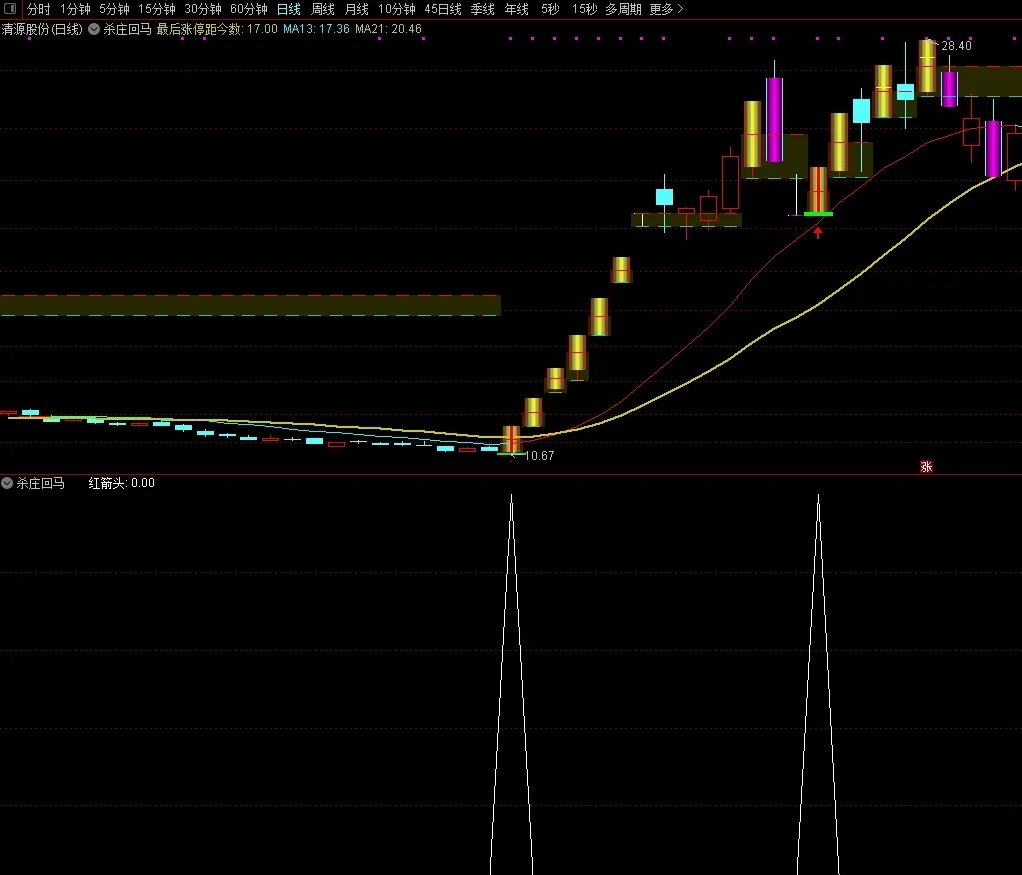Switch to 周线 weekly chart
Image resolution: width=1022 pixels, height=875 pixels.
(323, 9)
